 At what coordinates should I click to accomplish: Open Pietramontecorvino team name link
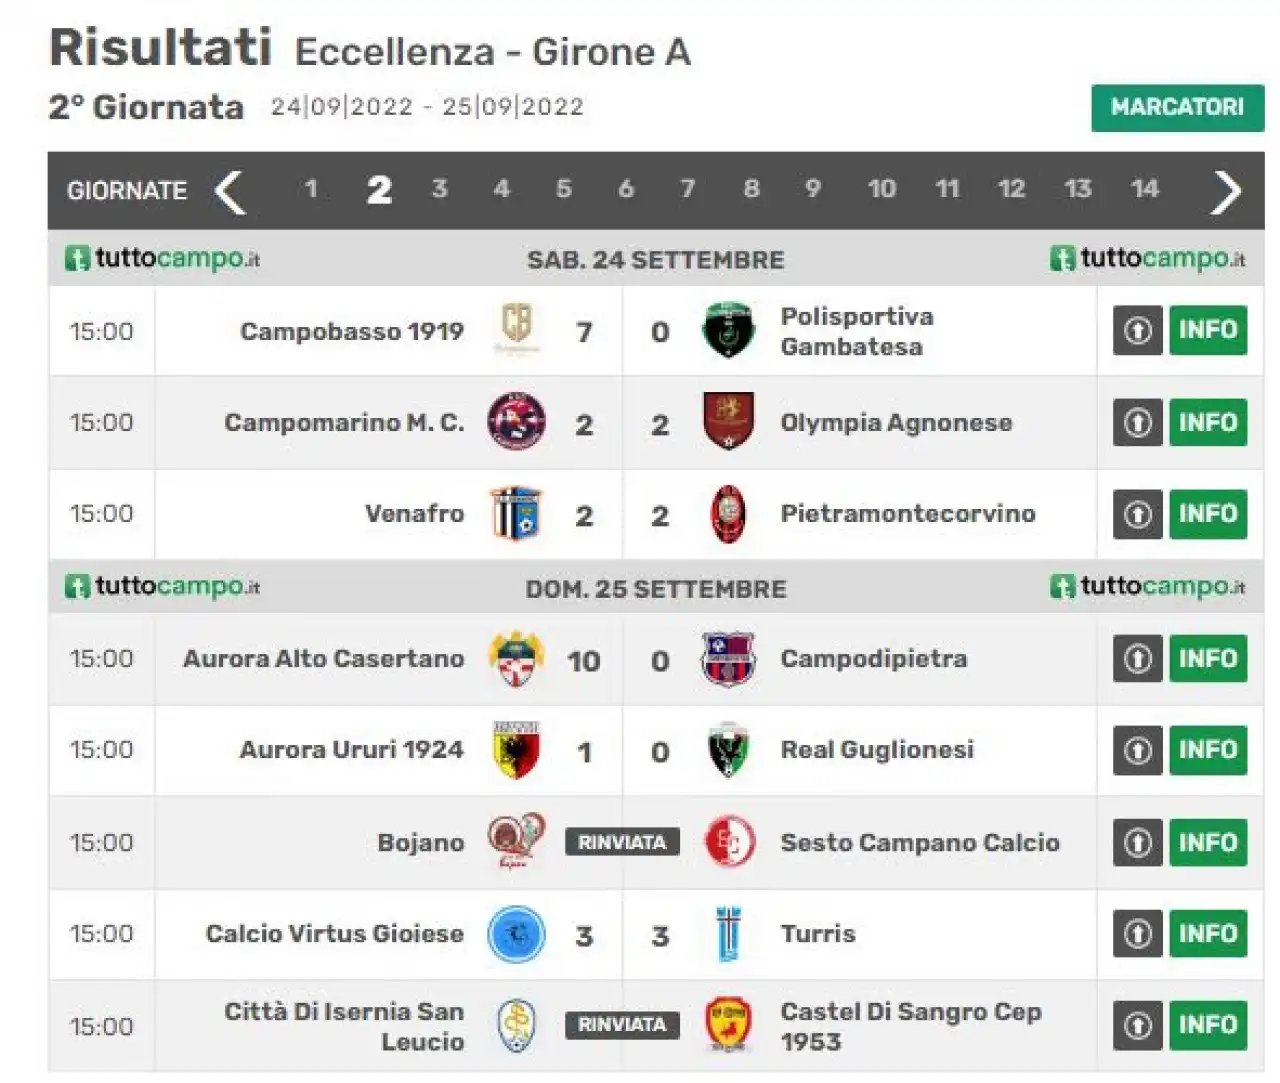[x=908, y=514]
